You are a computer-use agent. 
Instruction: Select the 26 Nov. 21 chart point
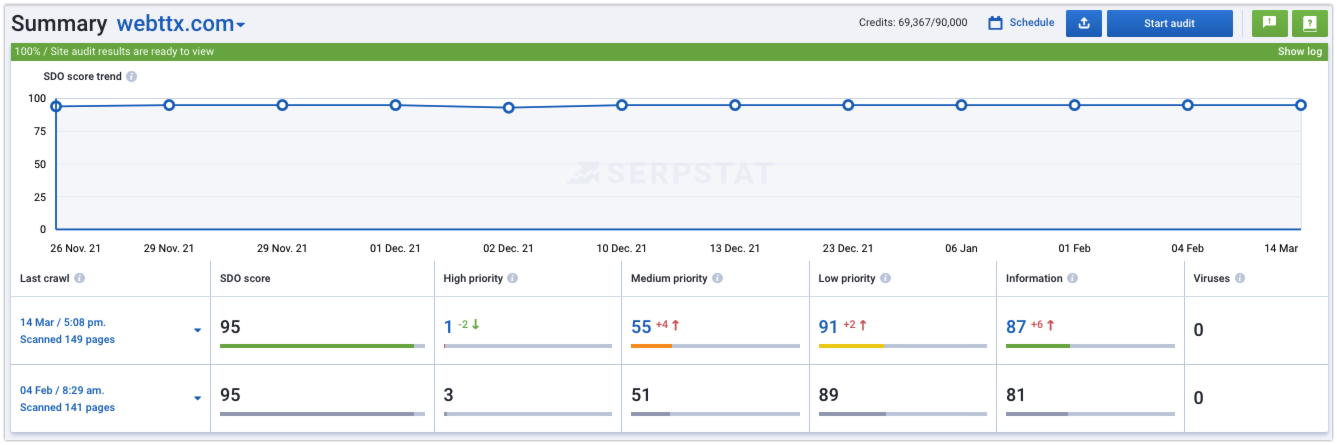coord(56,106)
